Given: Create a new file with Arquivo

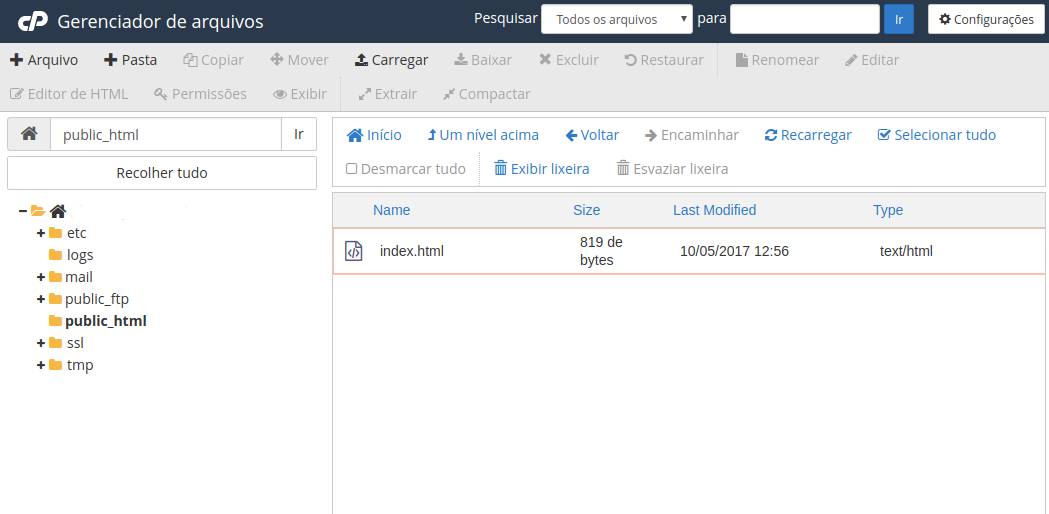Looking at the screenshot, I should (44, 60).
